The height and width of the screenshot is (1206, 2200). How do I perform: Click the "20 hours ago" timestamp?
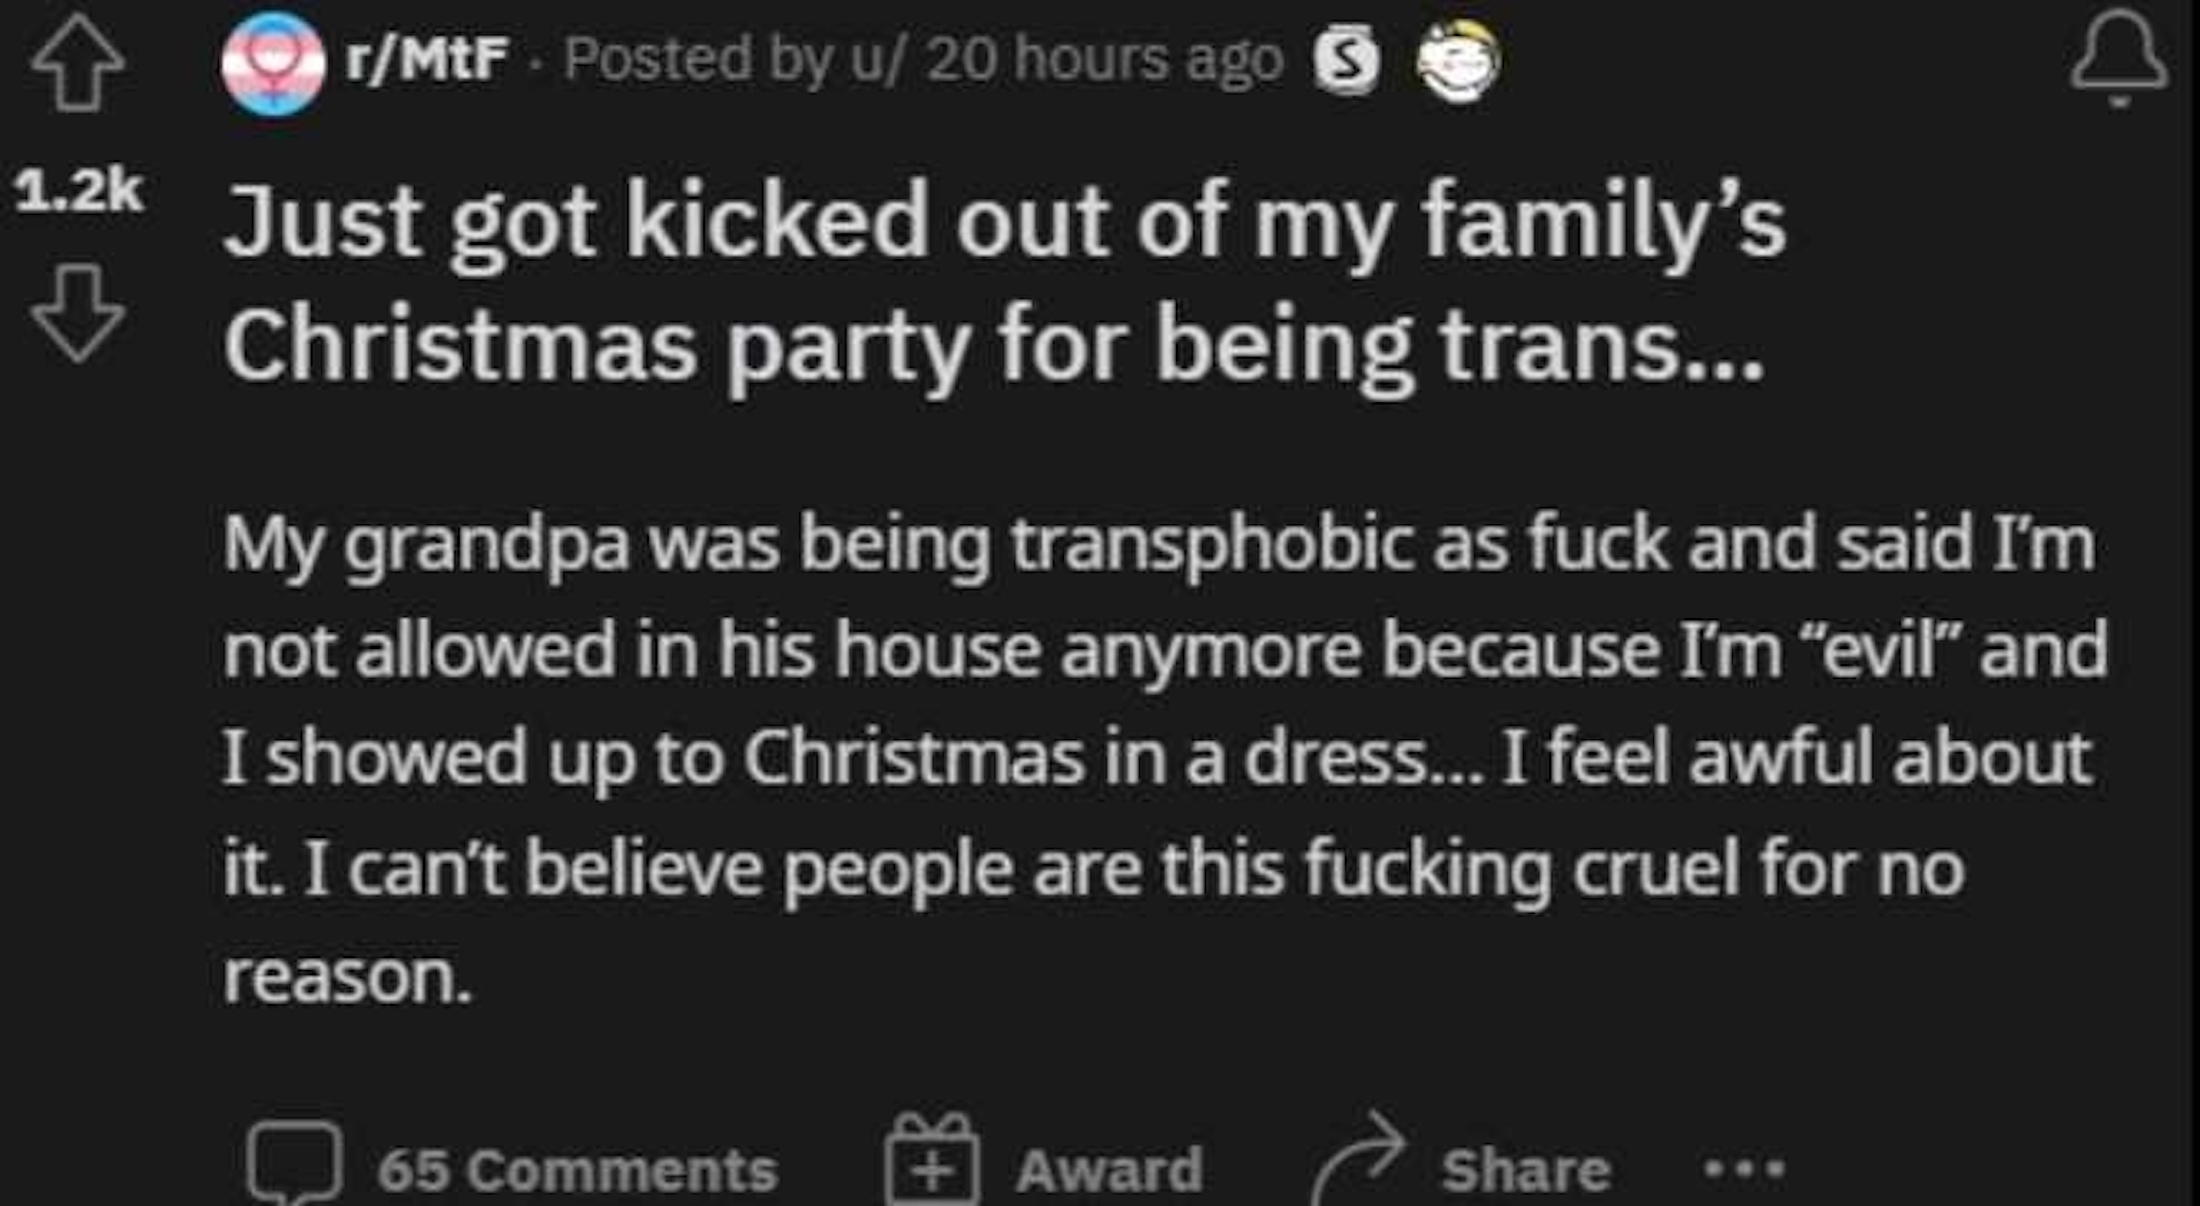(1104, 60)
